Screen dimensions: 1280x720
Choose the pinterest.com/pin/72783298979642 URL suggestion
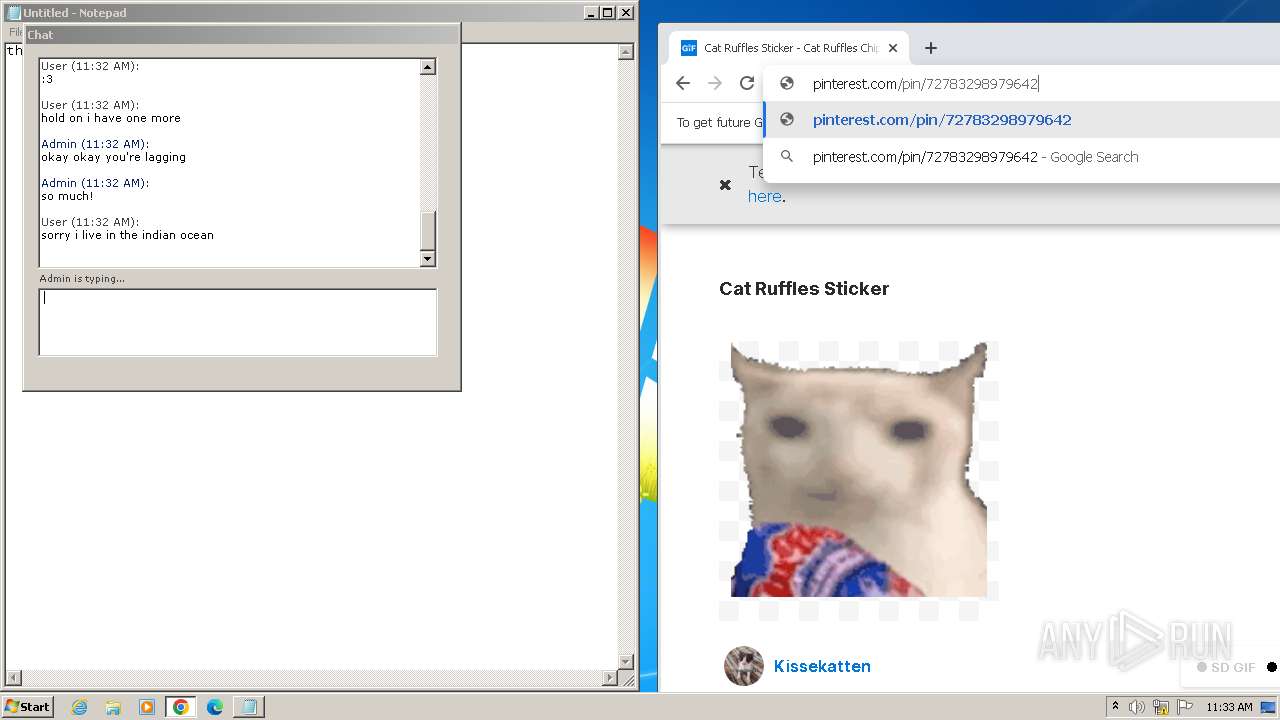(x=1022, y=120)
